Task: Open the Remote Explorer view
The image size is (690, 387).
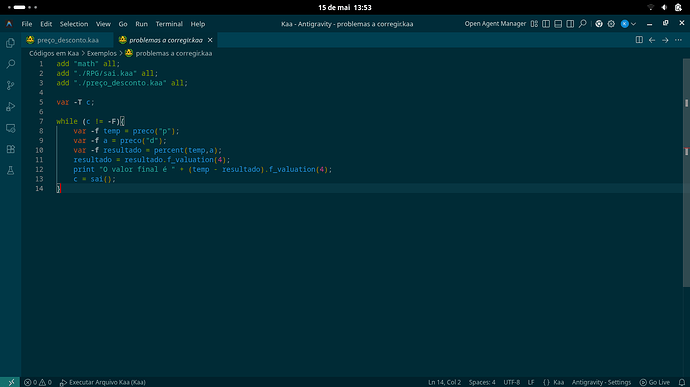Action: pos(11,128)
